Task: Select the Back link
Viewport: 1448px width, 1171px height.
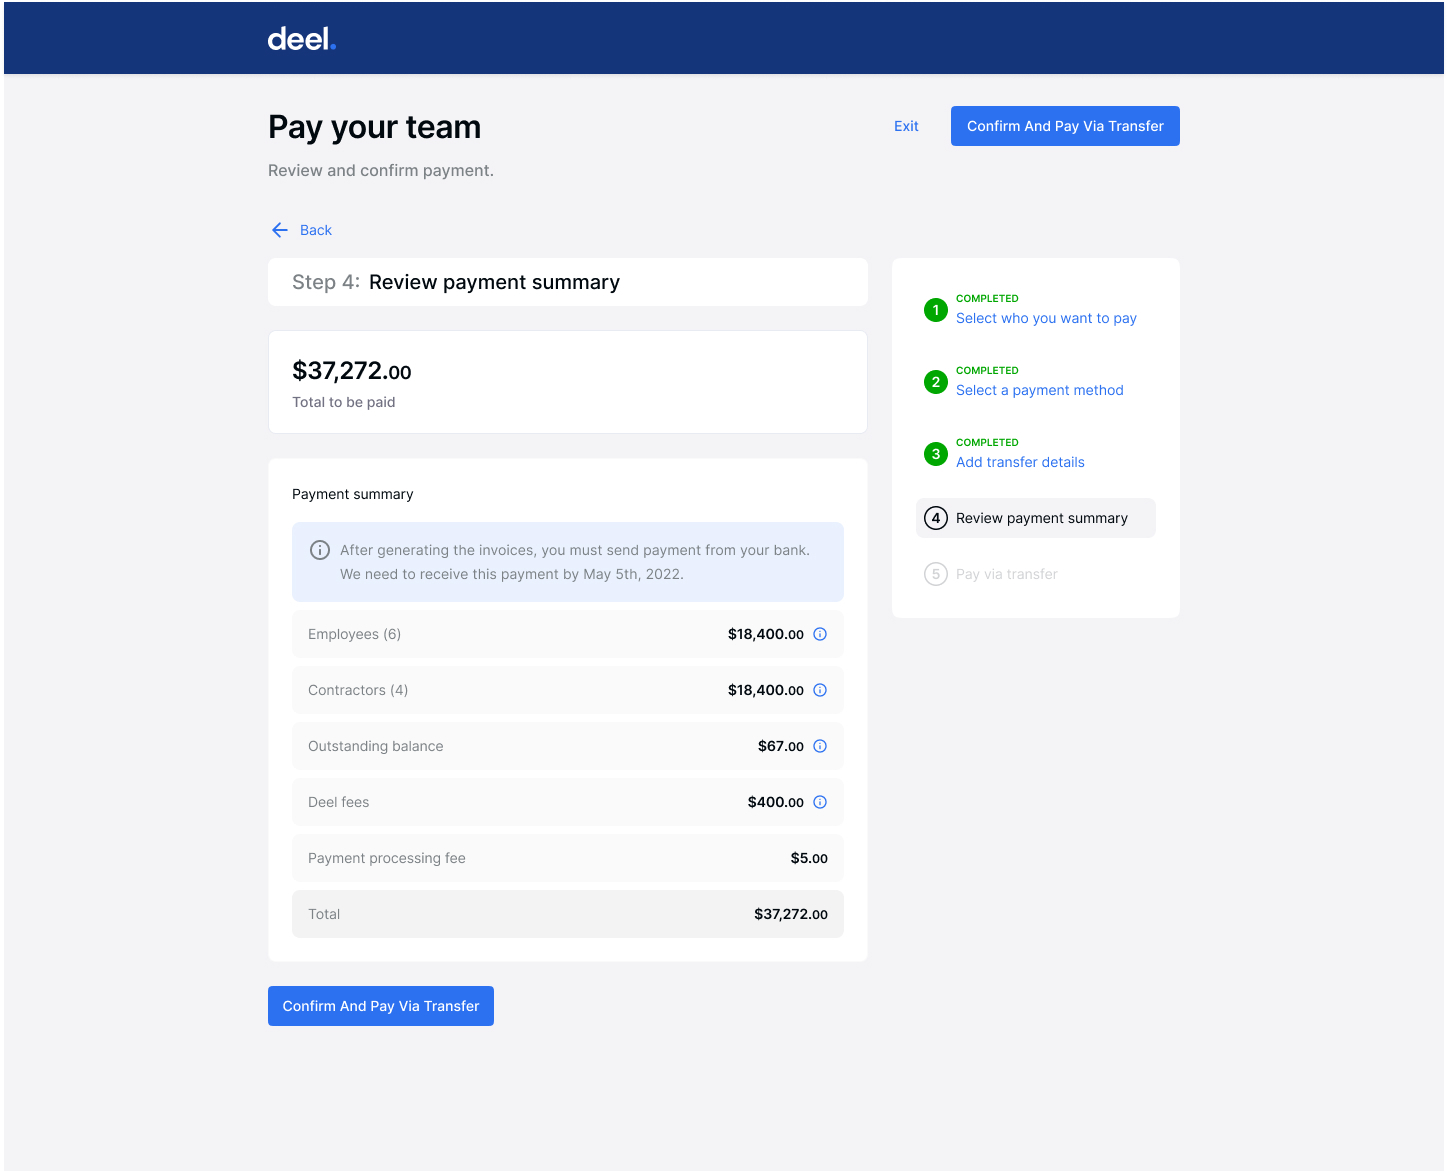Action: (x=315, y=230)
